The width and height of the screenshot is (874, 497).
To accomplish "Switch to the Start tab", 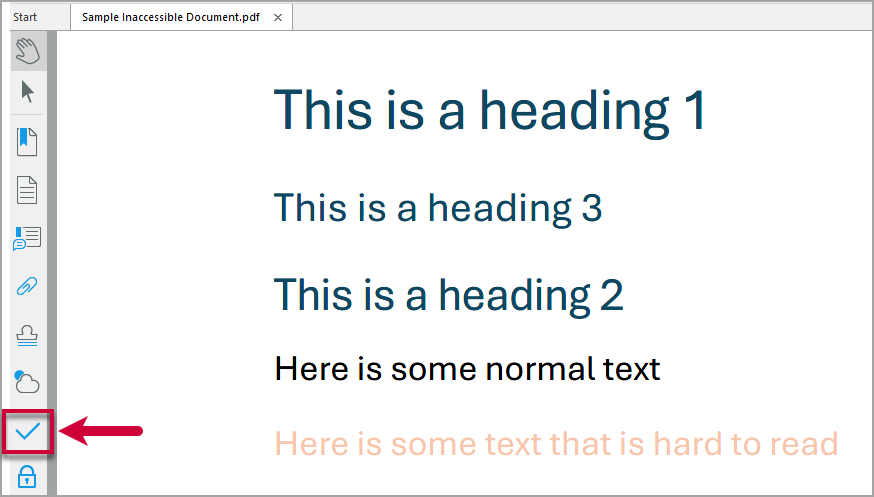I will (25, 17).
